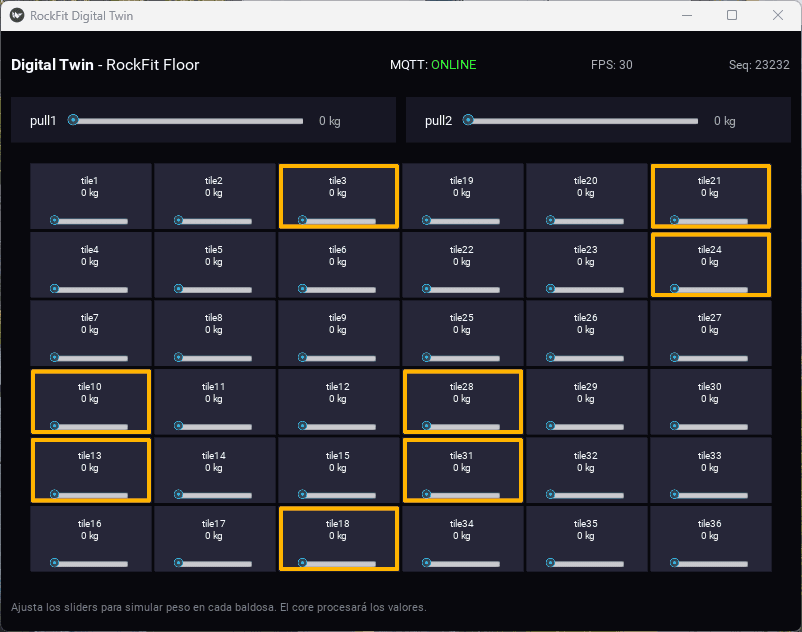802x632 pixels.
Task: Click the tile13 weight slider
Action: [x=89, y=494]
